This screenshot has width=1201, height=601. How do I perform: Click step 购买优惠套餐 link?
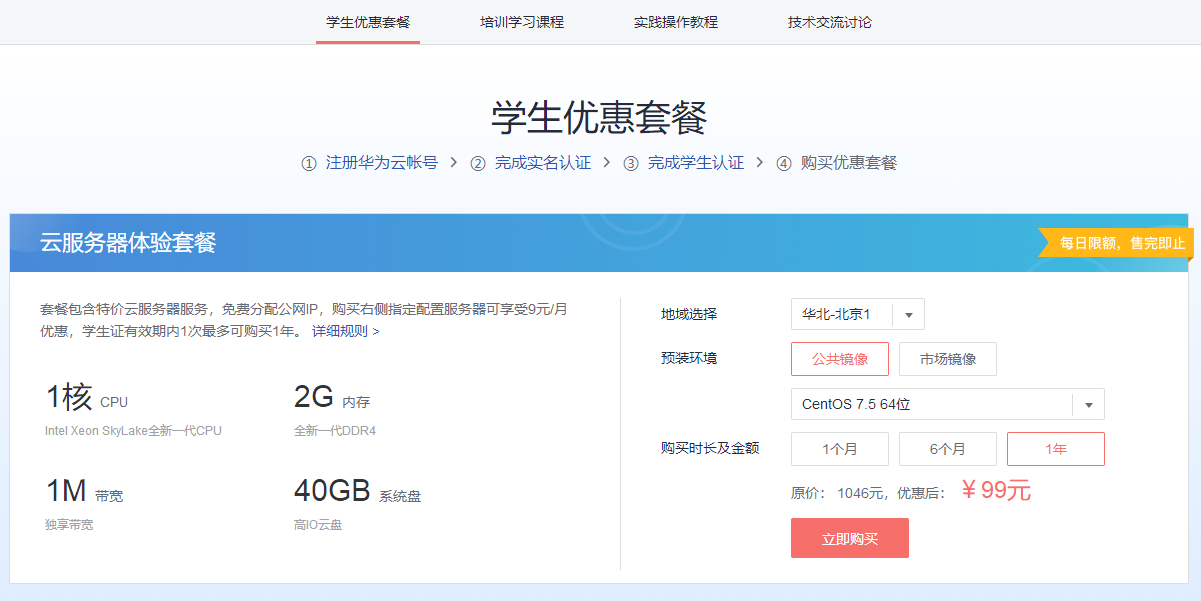click(849, 162)
